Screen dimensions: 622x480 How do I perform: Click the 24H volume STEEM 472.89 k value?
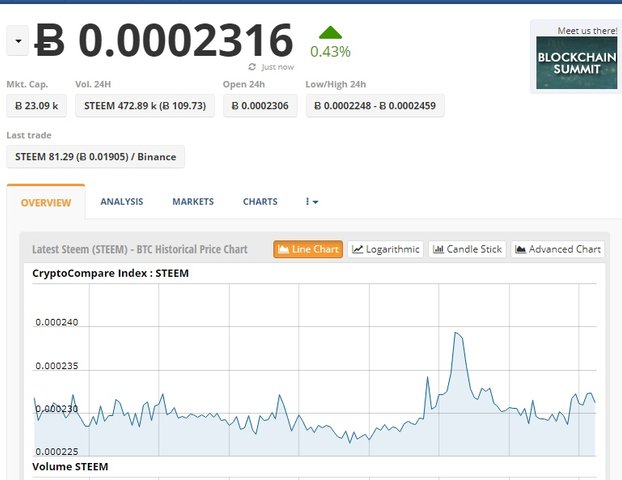click(145, 106)
